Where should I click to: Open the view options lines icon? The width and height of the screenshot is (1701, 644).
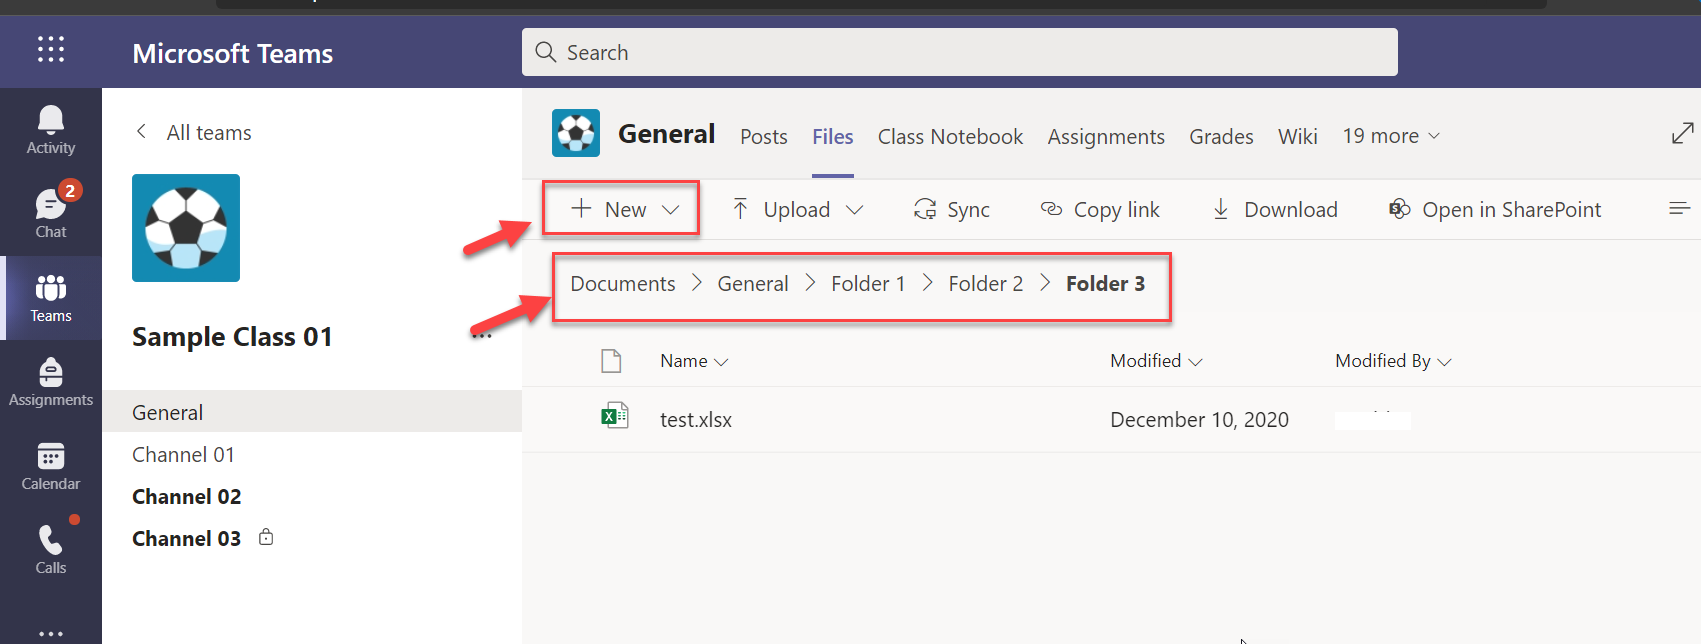point(1680,208)
